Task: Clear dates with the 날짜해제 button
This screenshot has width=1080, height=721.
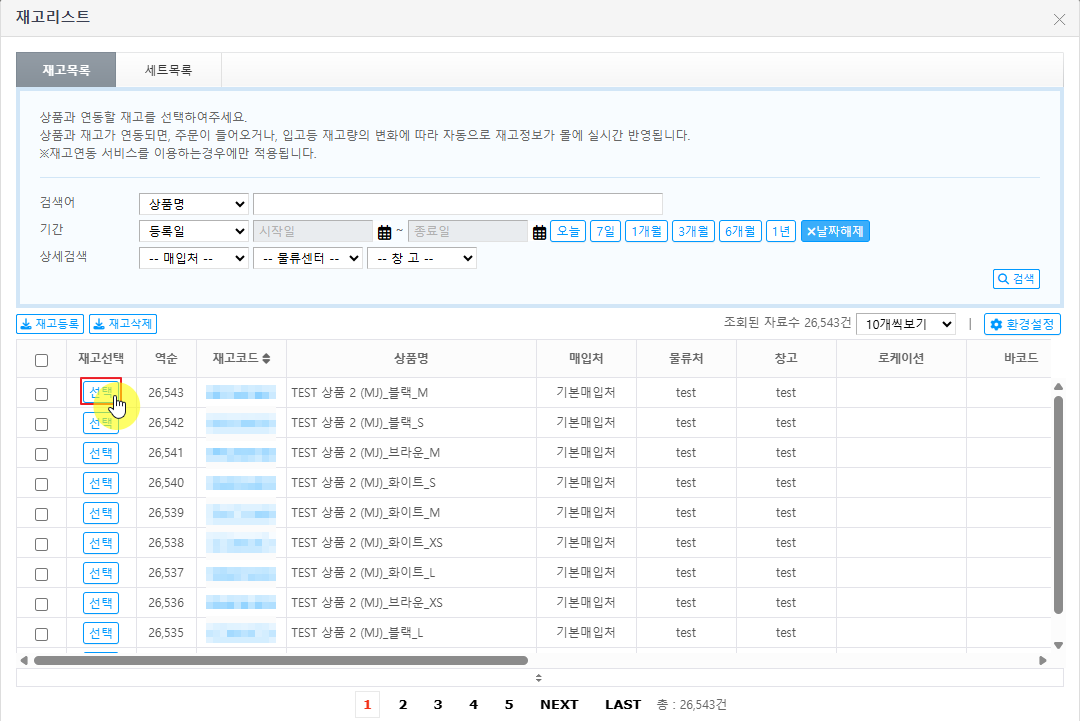Action: pyautogui.click(x=835, y=231)
